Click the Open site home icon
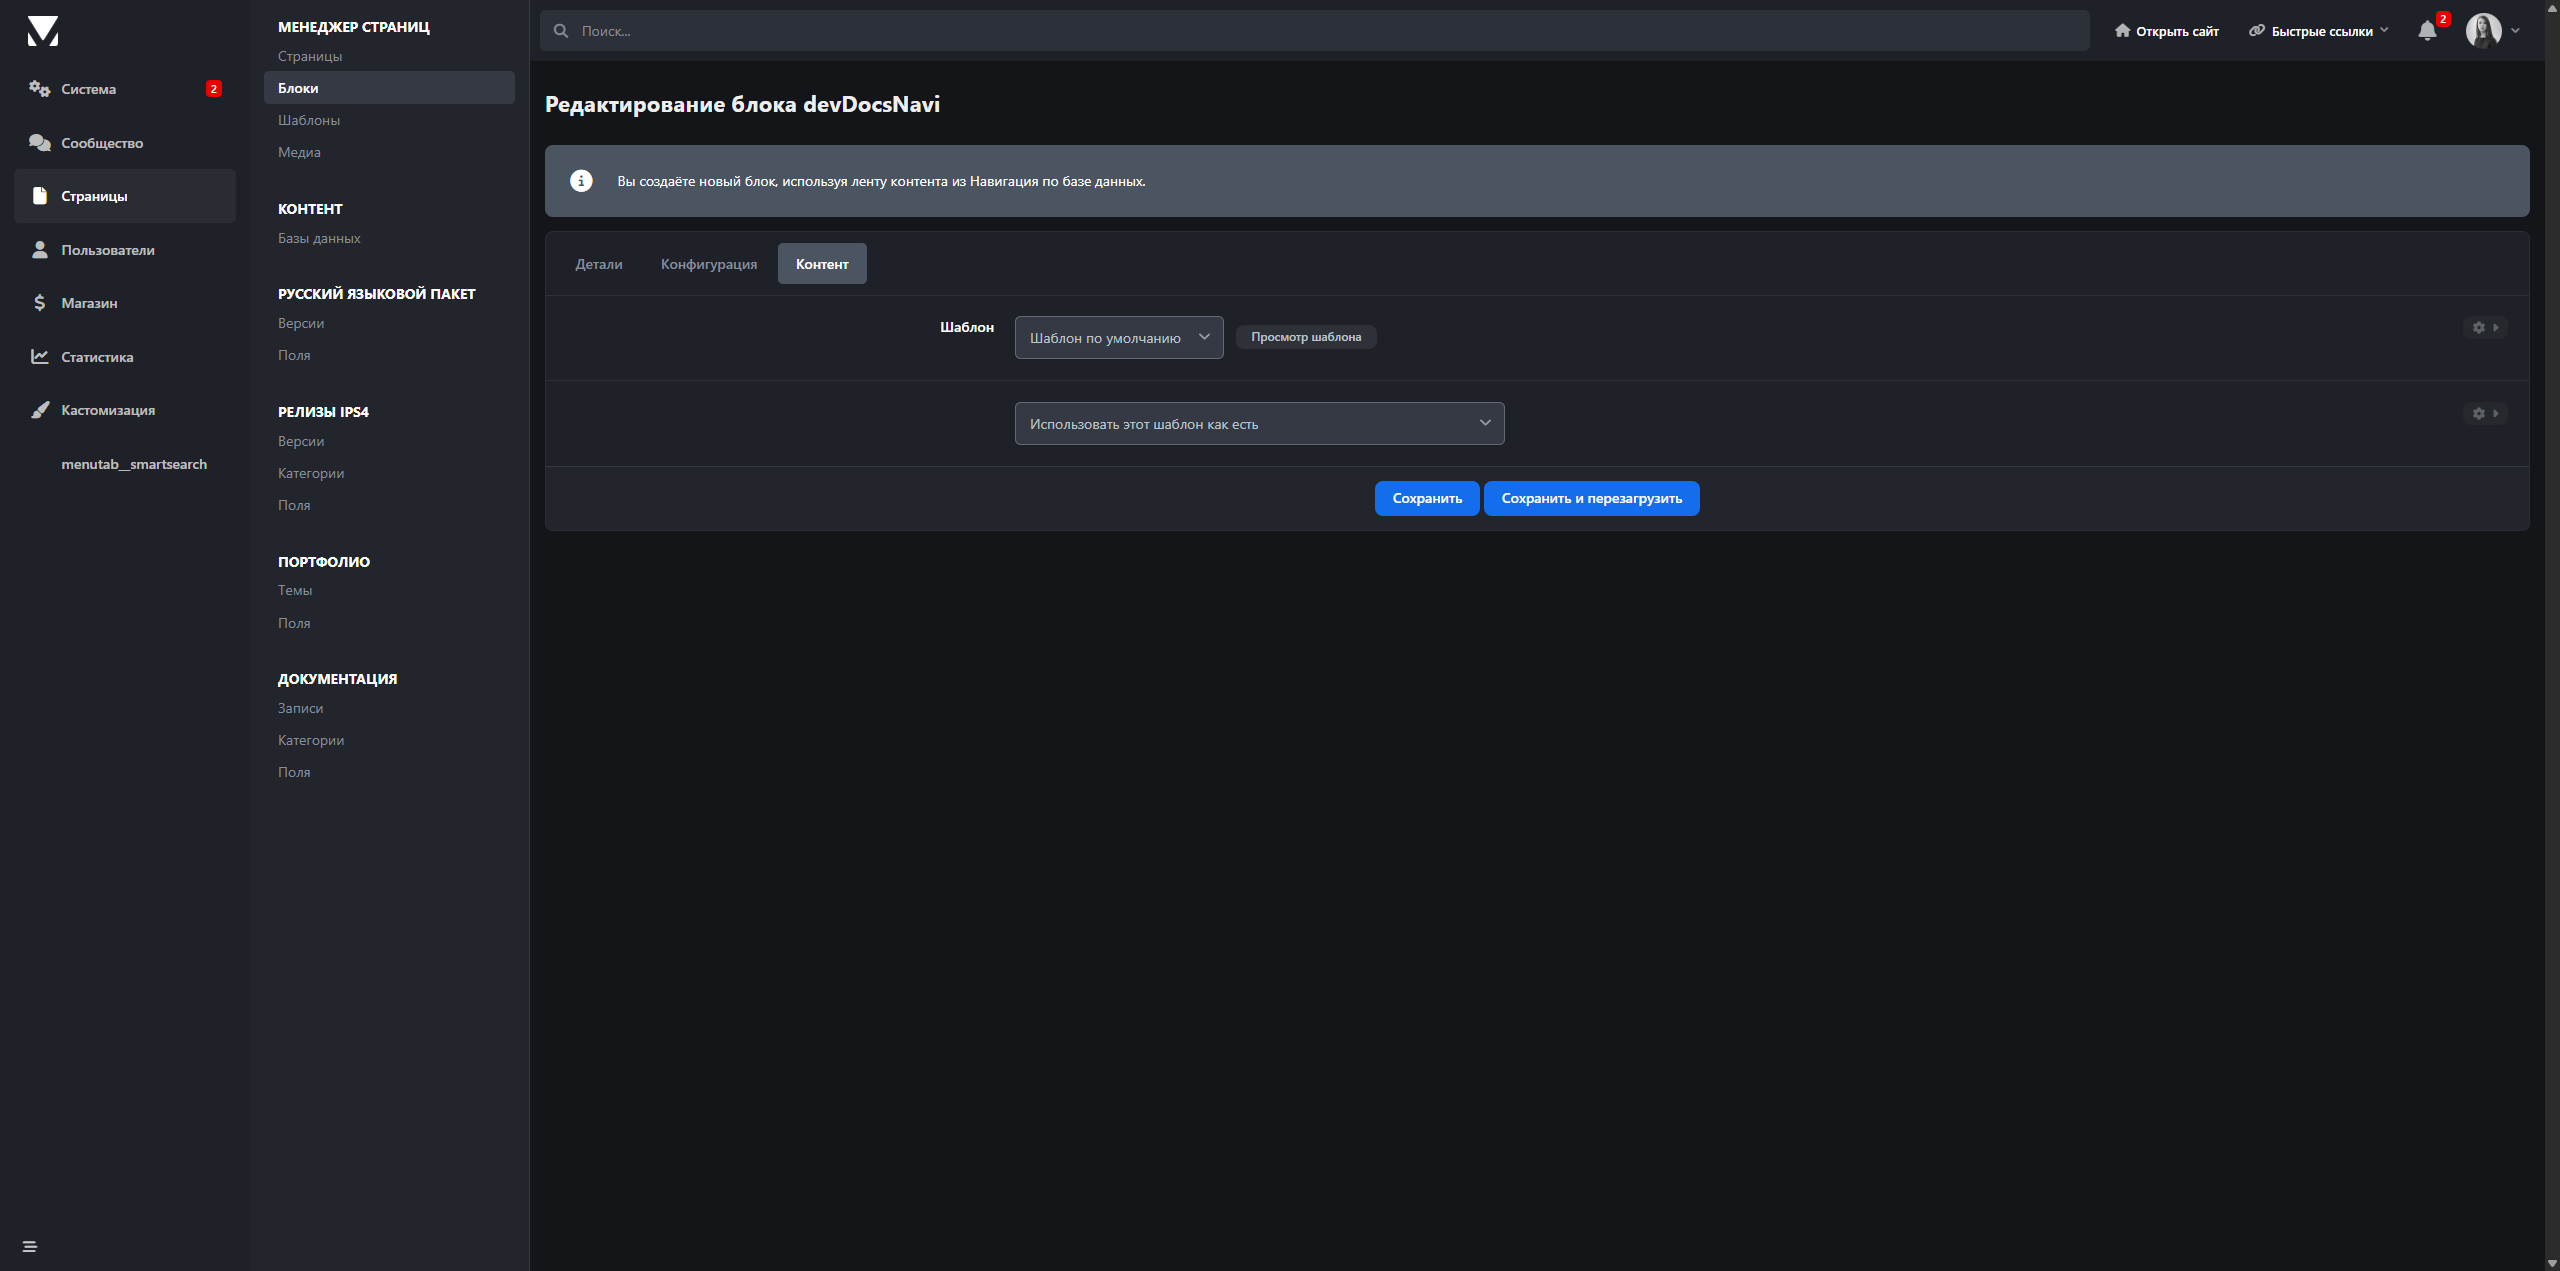 pyautogui.click(x=2122, y=31)
